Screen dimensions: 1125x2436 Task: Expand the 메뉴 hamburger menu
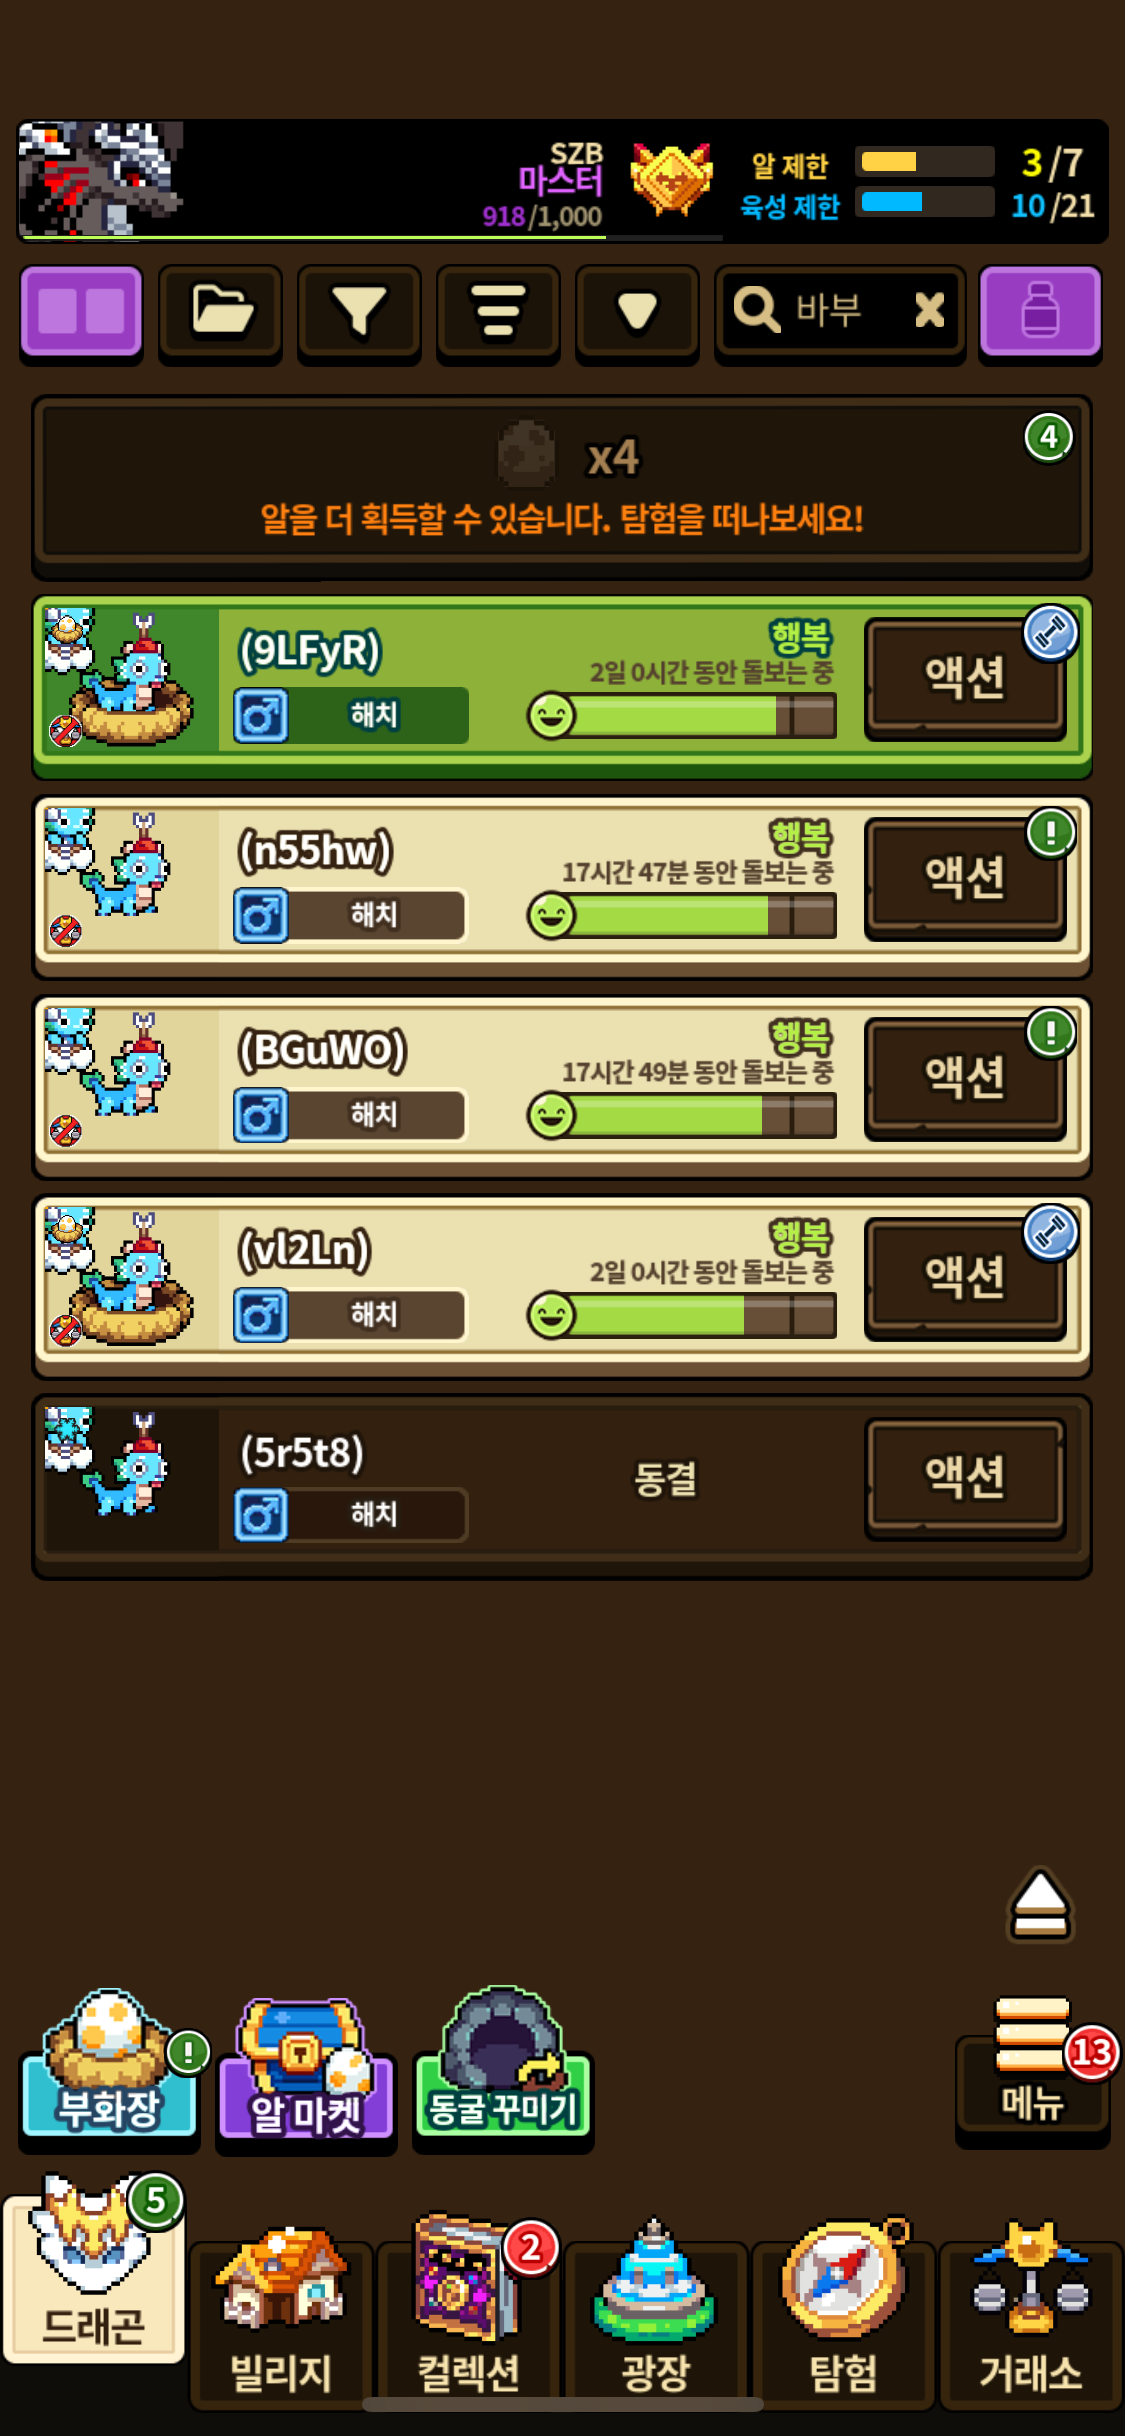point(1032,2065)
